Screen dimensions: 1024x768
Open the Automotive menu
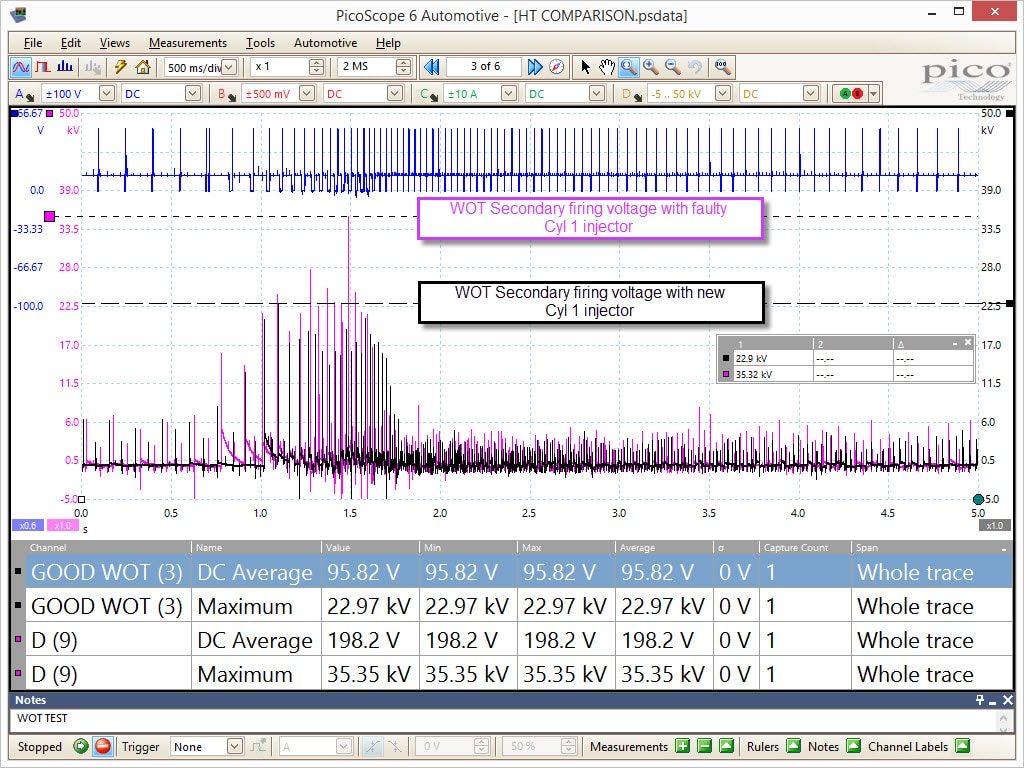pyautogui.click(x=325, y=42)
